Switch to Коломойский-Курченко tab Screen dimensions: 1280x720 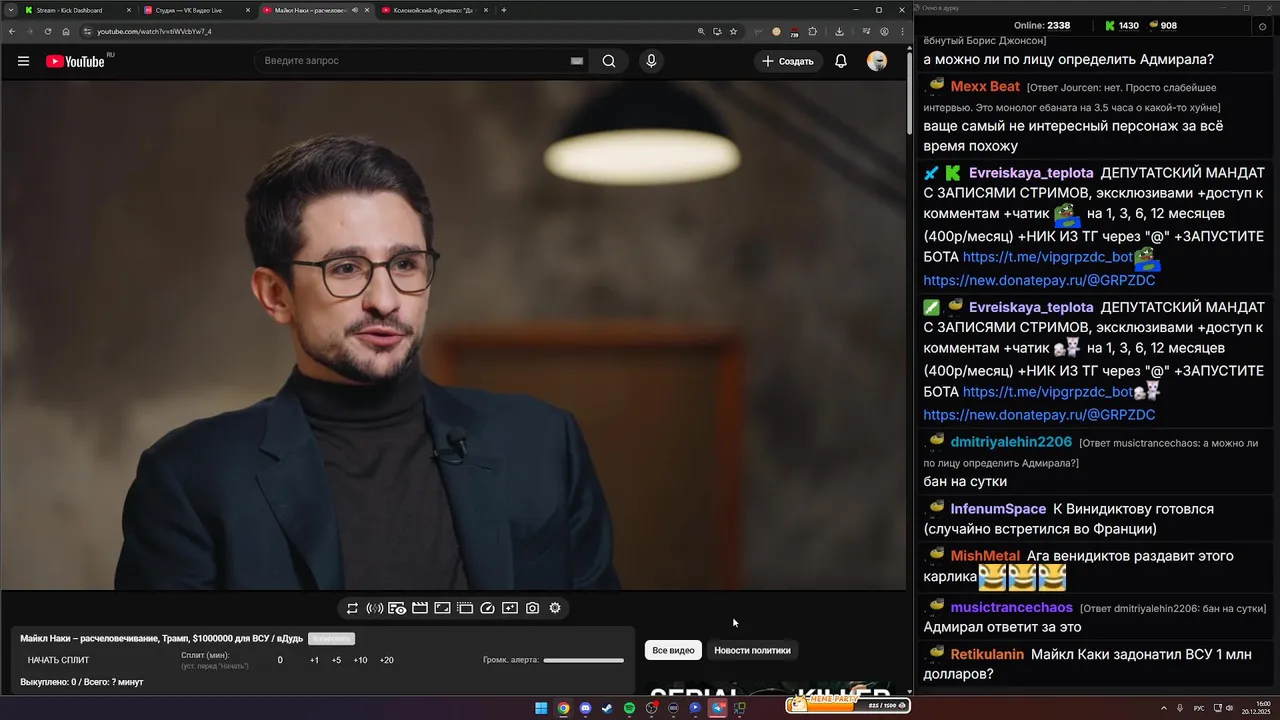[434, 10]
